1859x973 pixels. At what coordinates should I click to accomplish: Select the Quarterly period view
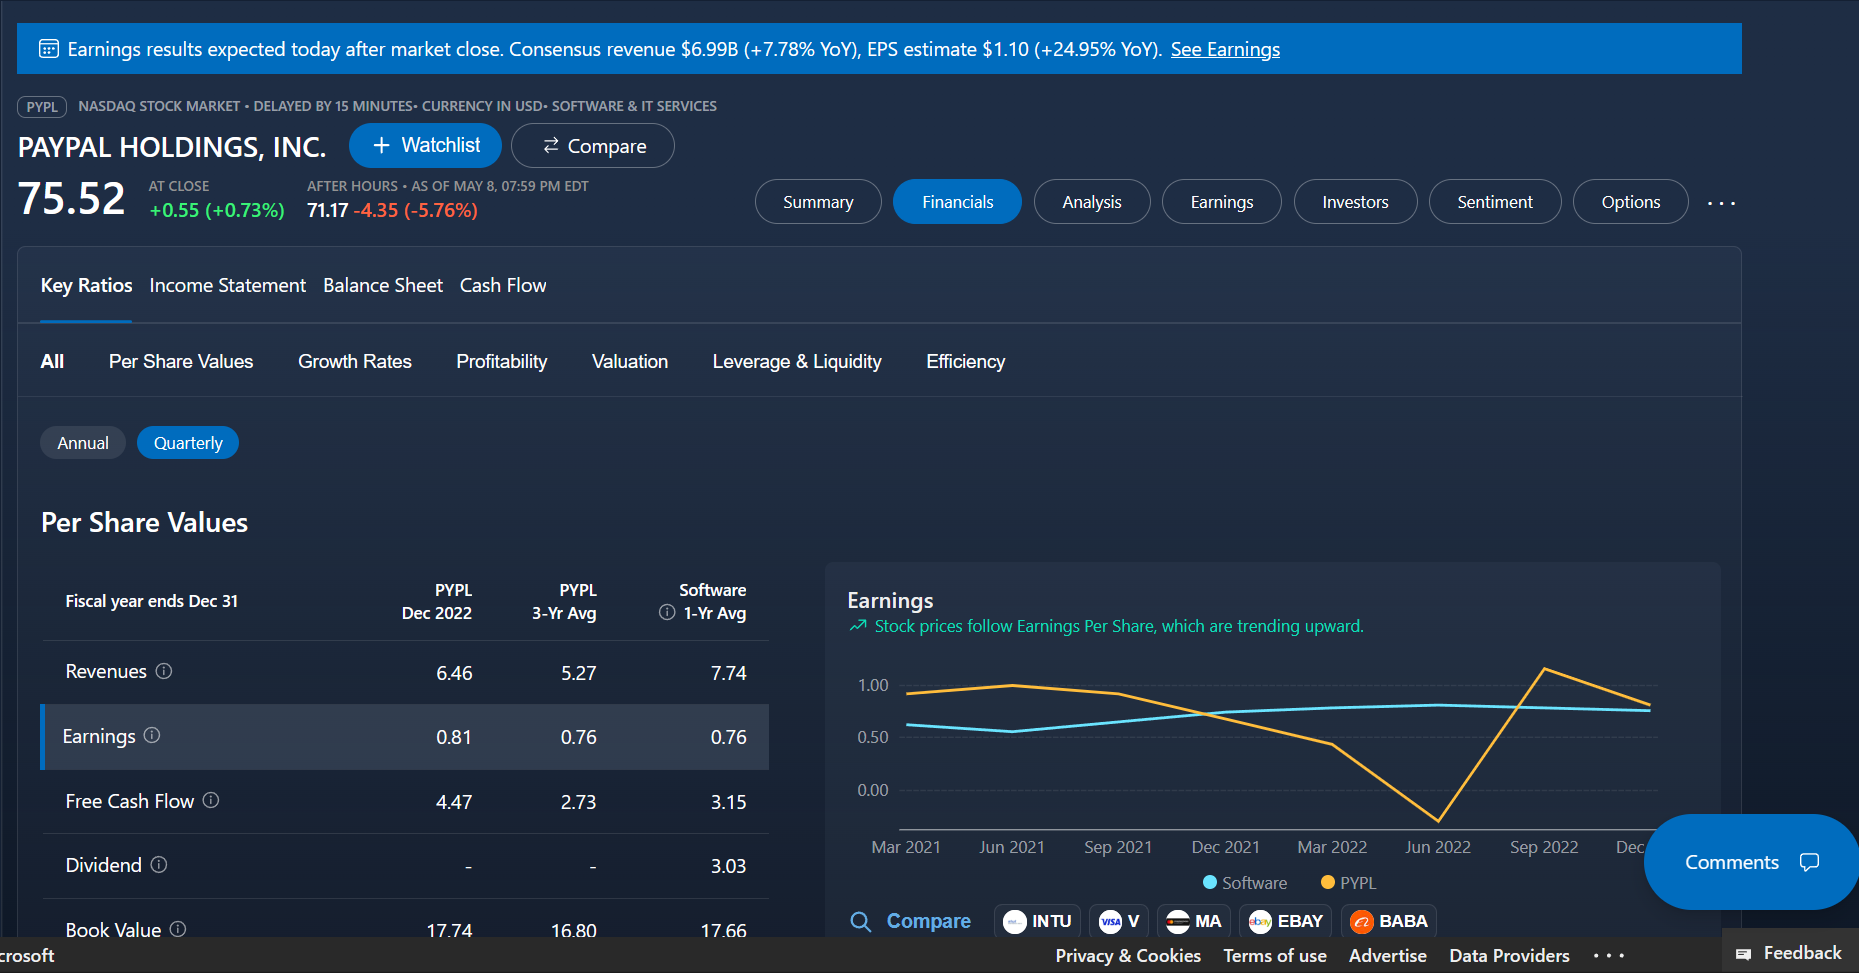(x=188, y=443)
